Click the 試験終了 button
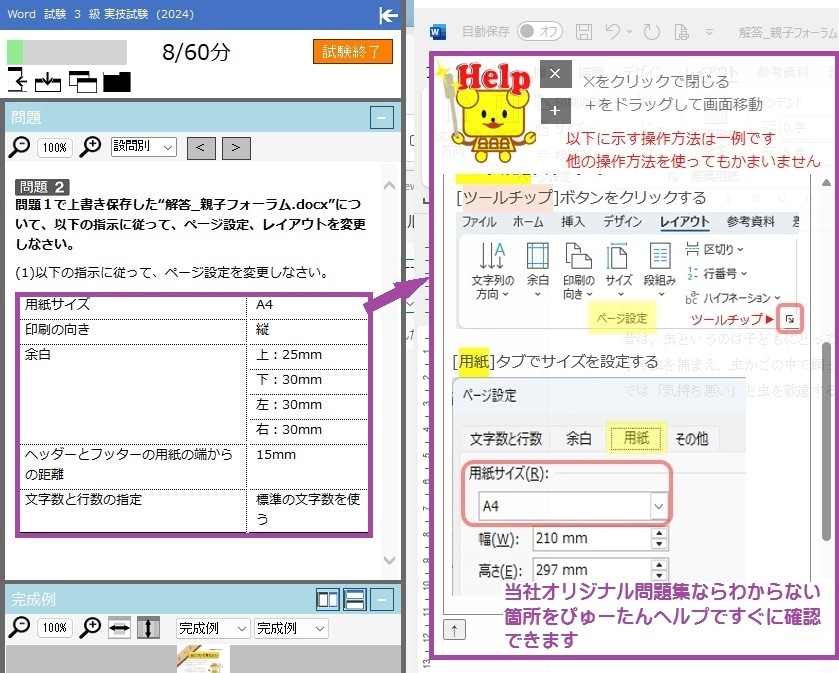This screenshot has width=839, height=673. point(353,51)
